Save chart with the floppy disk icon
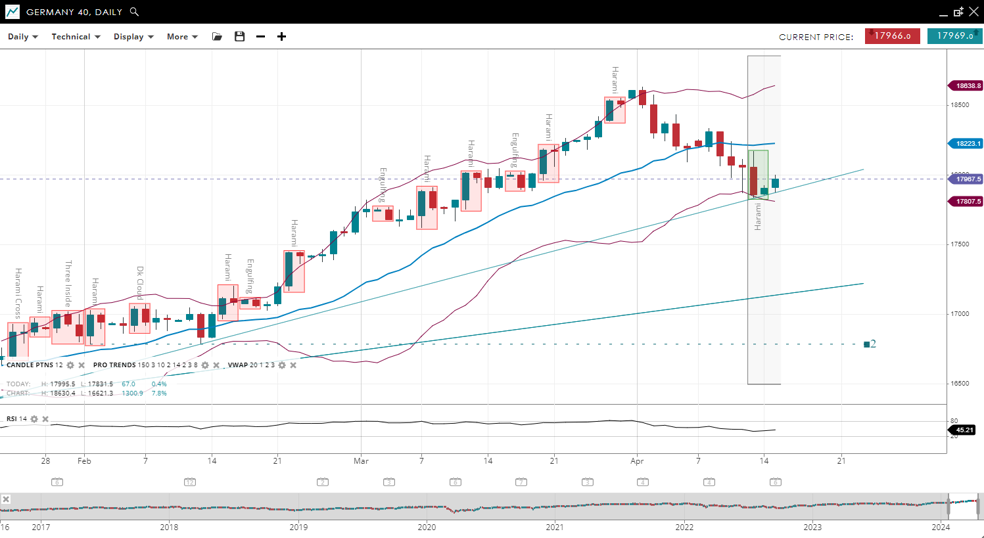 [239, 37]
